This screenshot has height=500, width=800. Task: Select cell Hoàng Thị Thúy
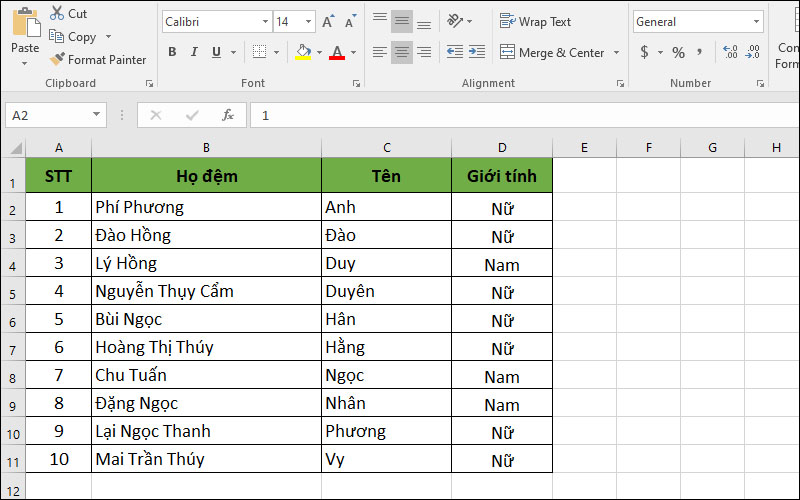207,347
